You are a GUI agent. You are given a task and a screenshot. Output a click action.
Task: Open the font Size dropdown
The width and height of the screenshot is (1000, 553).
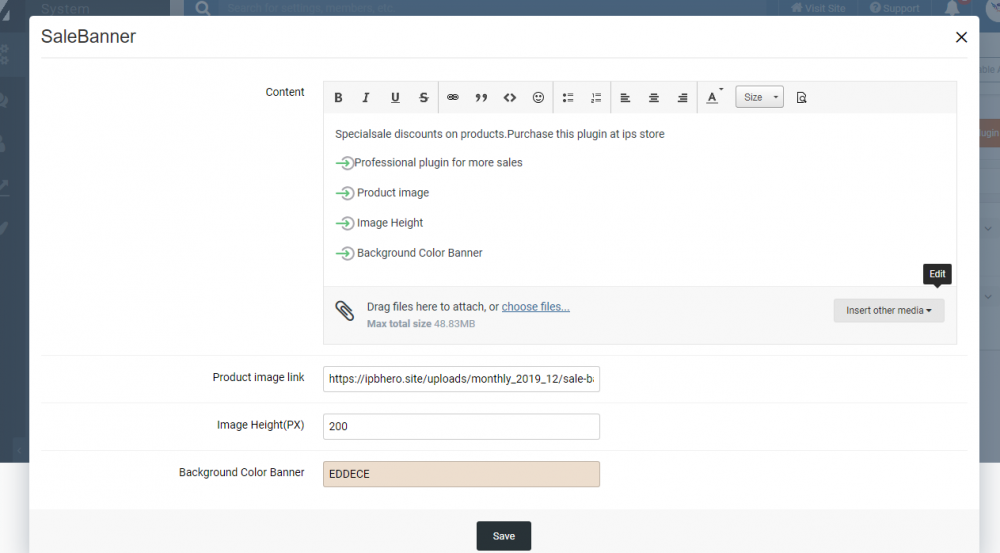pyautogui.click(x=759, y=97)
